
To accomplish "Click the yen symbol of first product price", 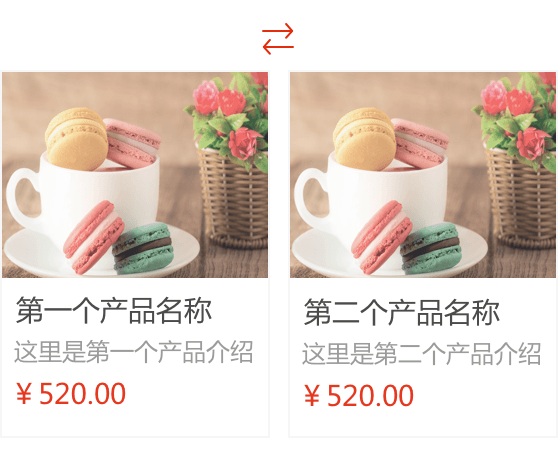I will 24,394.
